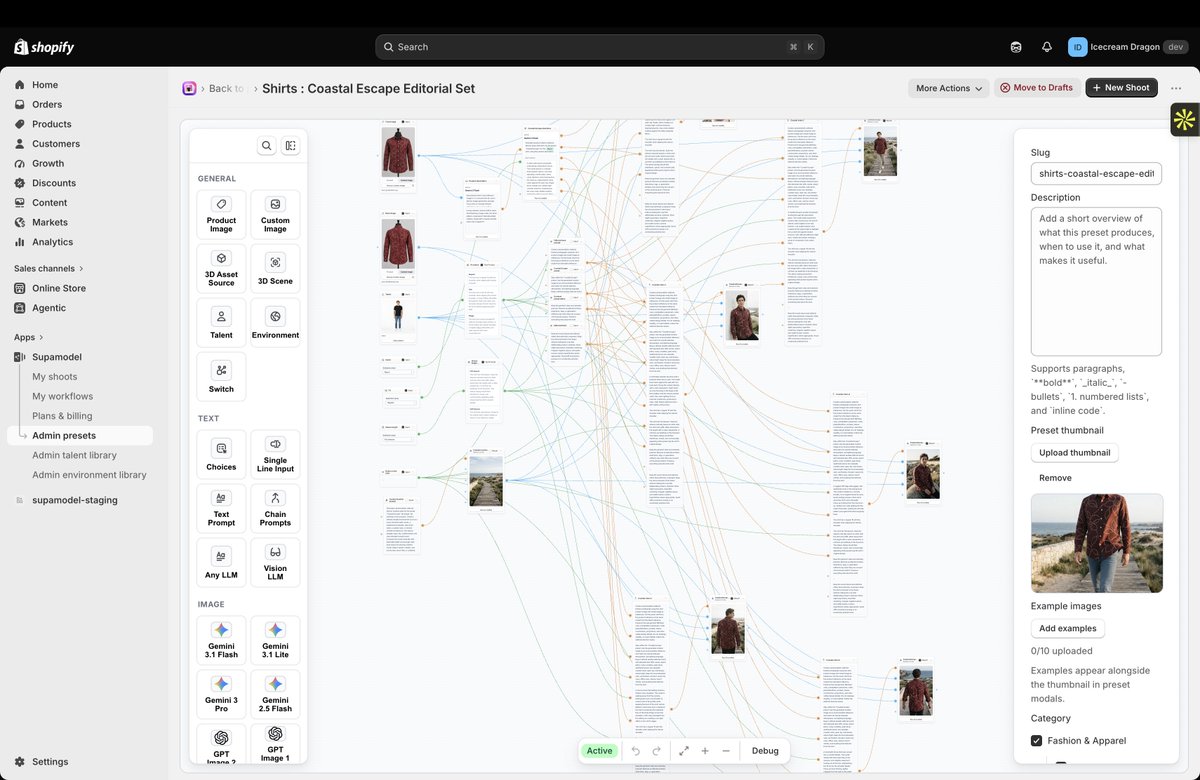
Task: Add a Gemini 3.1 Flash node
Action: pyautogui.click(x=221, y=640)
